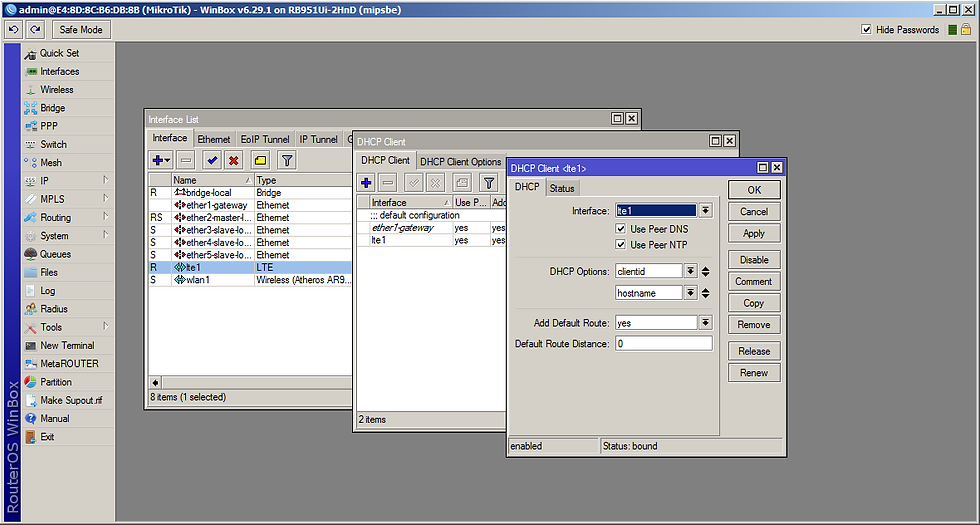Image resolution: width=980 pixels, height=525 pixels.
Task: Click disable red X in Interface List toolbar
Action: point(234,161)
